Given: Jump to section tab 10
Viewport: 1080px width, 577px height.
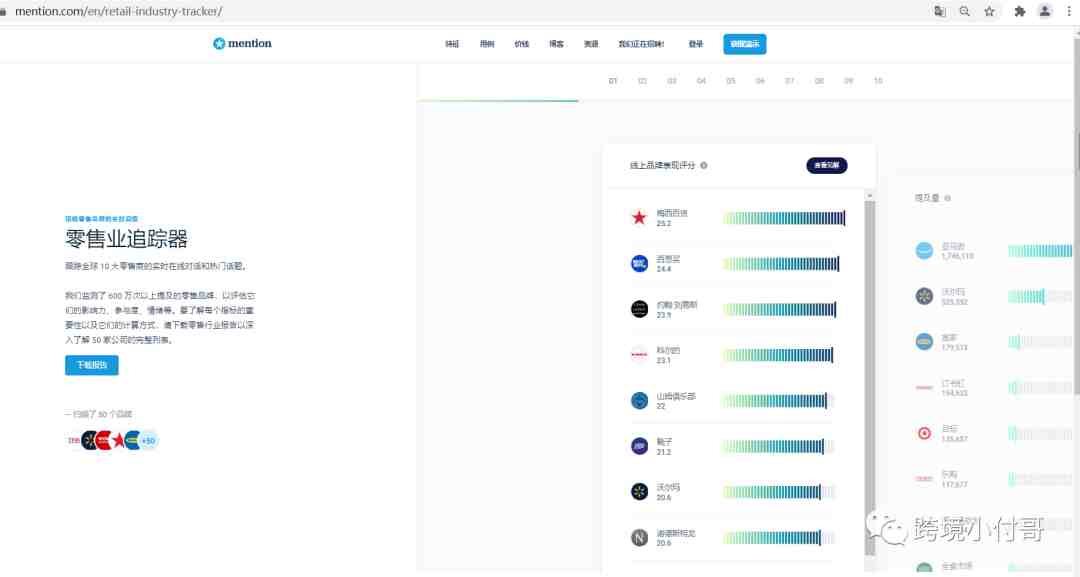Looking at the screenshot, I should coord(878,81).
